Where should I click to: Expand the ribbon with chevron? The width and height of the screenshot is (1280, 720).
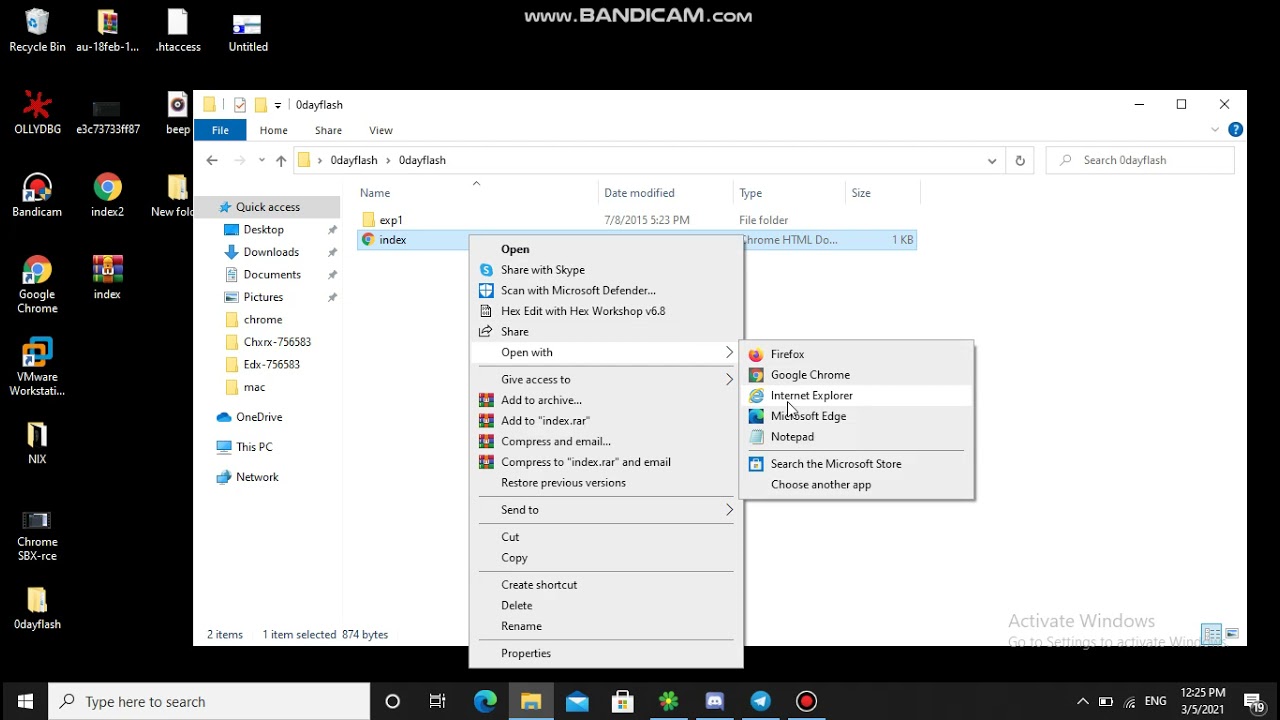(1215, 130)
